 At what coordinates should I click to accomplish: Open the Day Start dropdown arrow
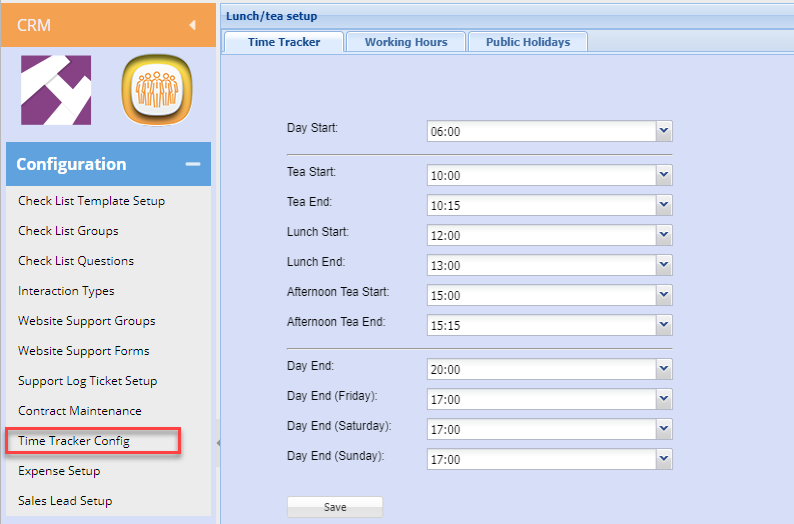664,131
